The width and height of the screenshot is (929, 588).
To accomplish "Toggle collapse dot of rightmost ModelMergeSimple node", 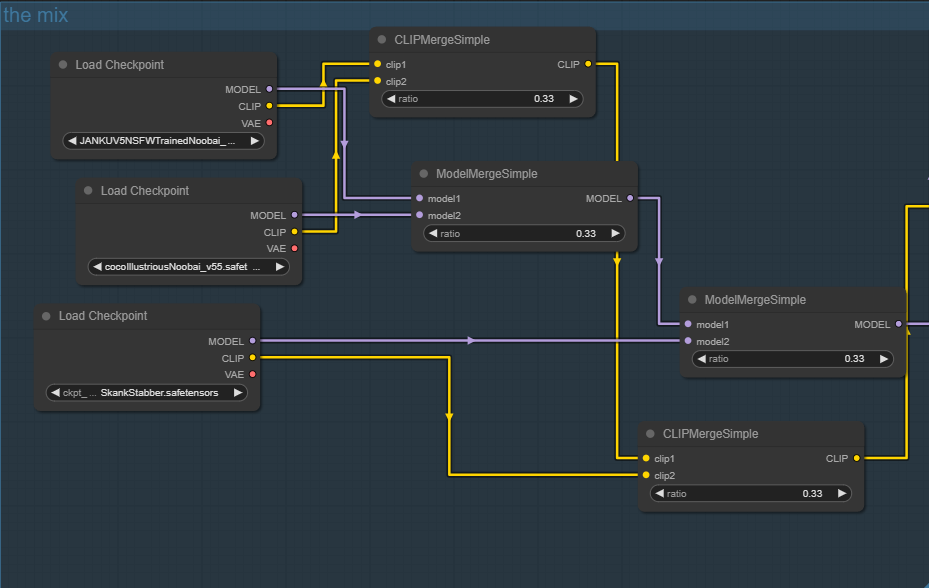I will pos(692,300).
